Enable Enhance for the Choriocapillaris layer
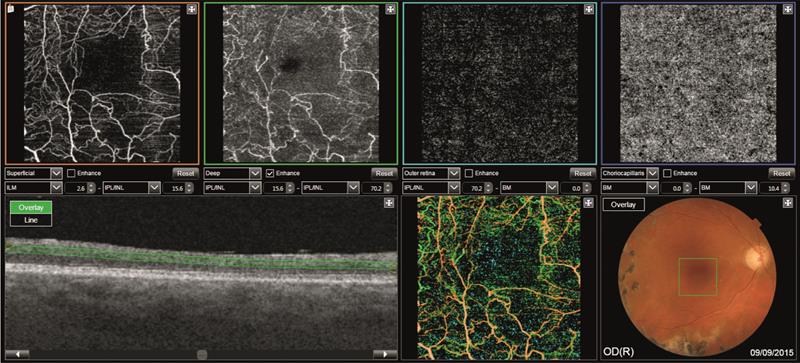800x363 pixels. pos(668,173)
